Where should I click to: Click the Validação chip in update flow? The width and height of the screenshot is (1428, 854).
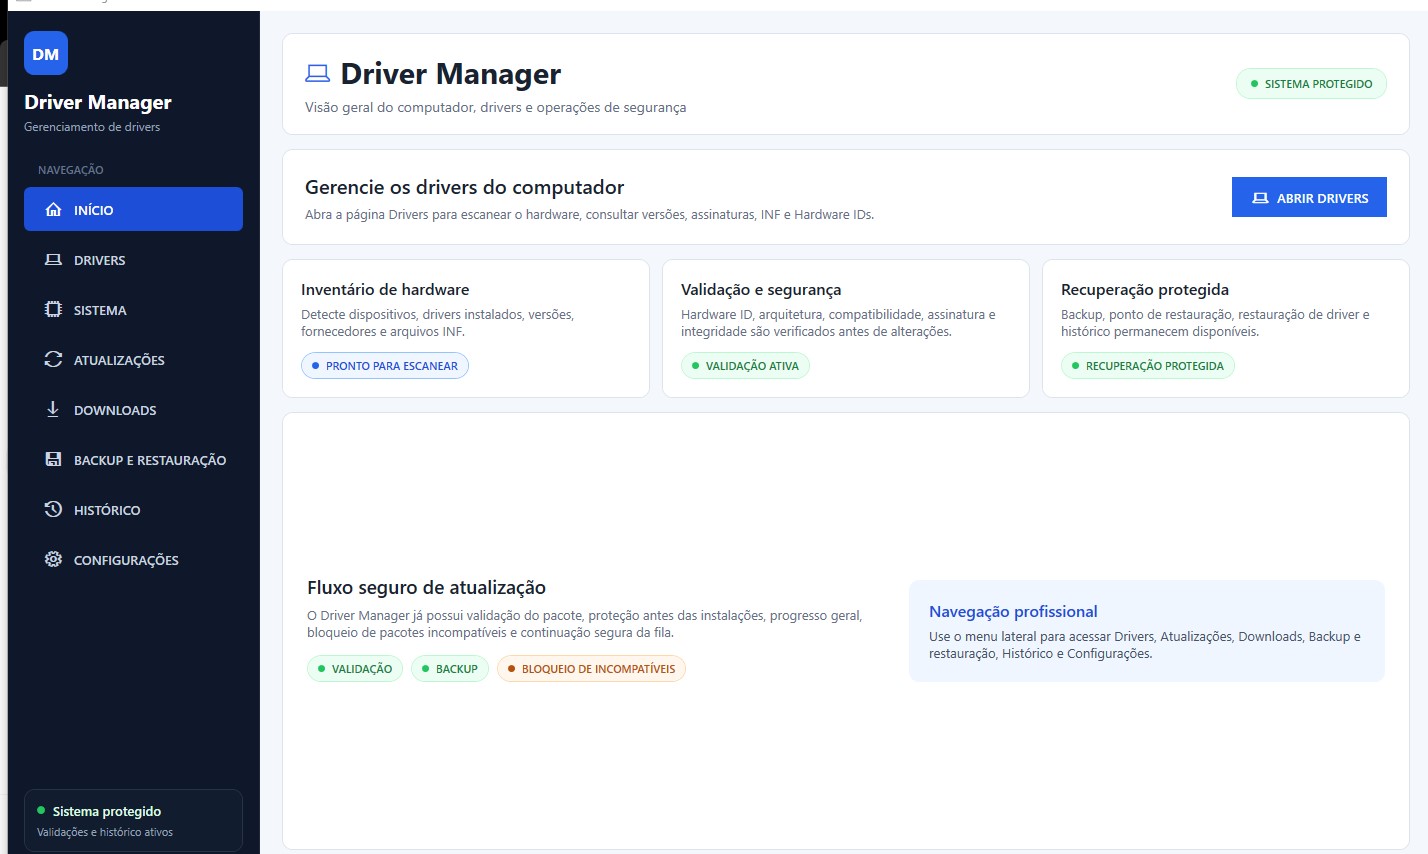[x=355, y=669]
